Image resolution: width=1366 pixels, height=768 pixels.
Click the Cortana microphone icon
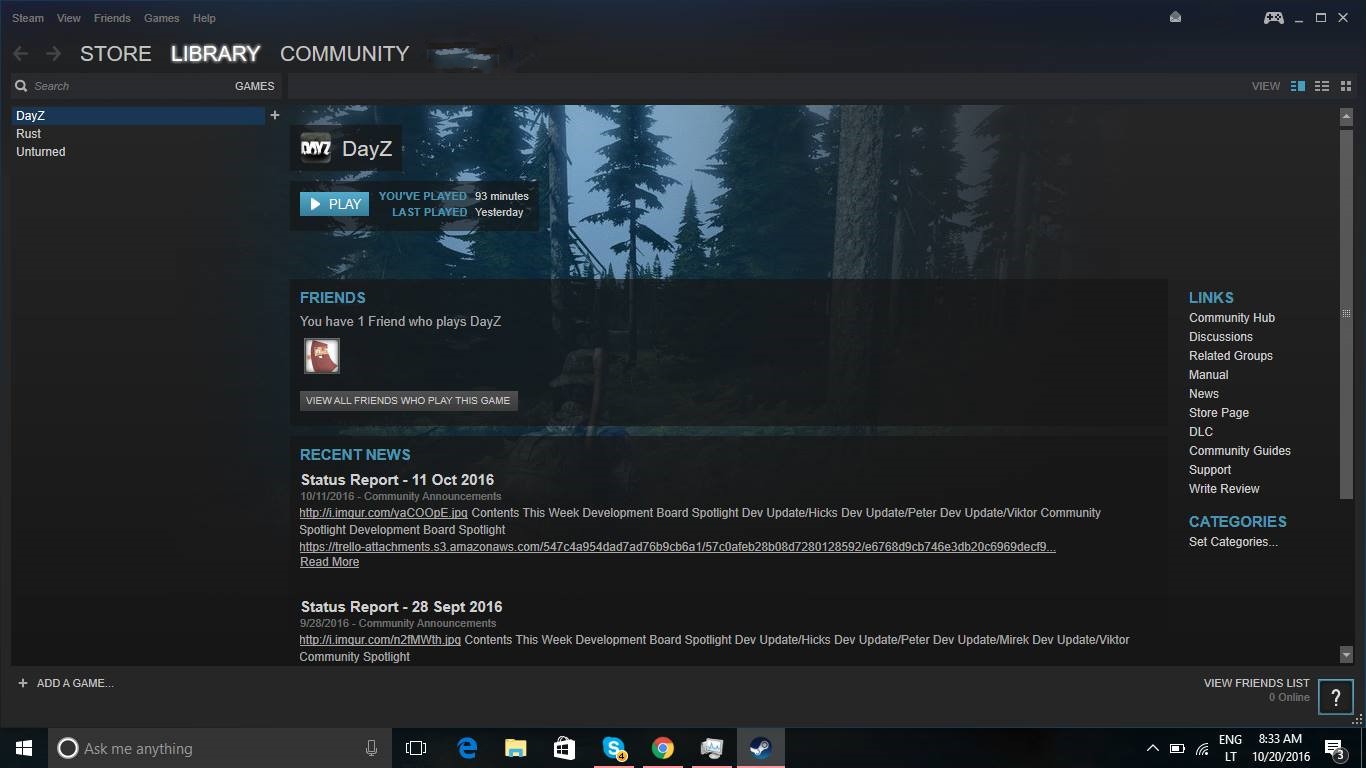tap(371, 748)
